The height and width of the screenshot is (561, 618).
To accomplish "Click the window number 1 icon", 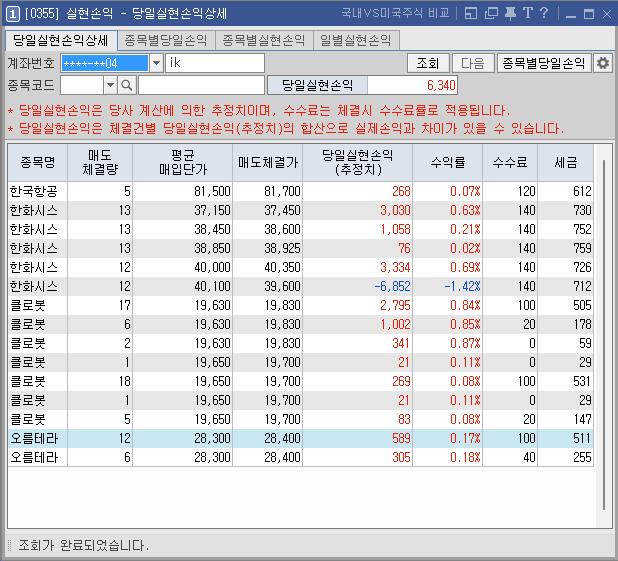I will tap(12, 14).
